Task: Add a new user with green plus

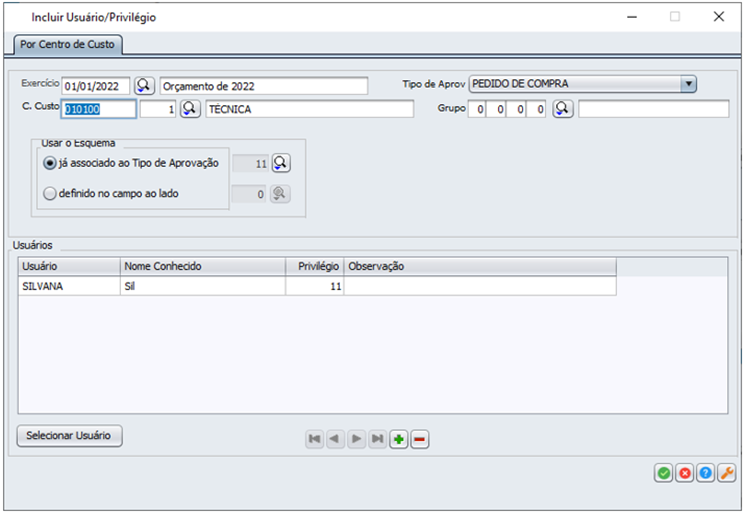Action: pyautogui.click(x=399, y=439)
